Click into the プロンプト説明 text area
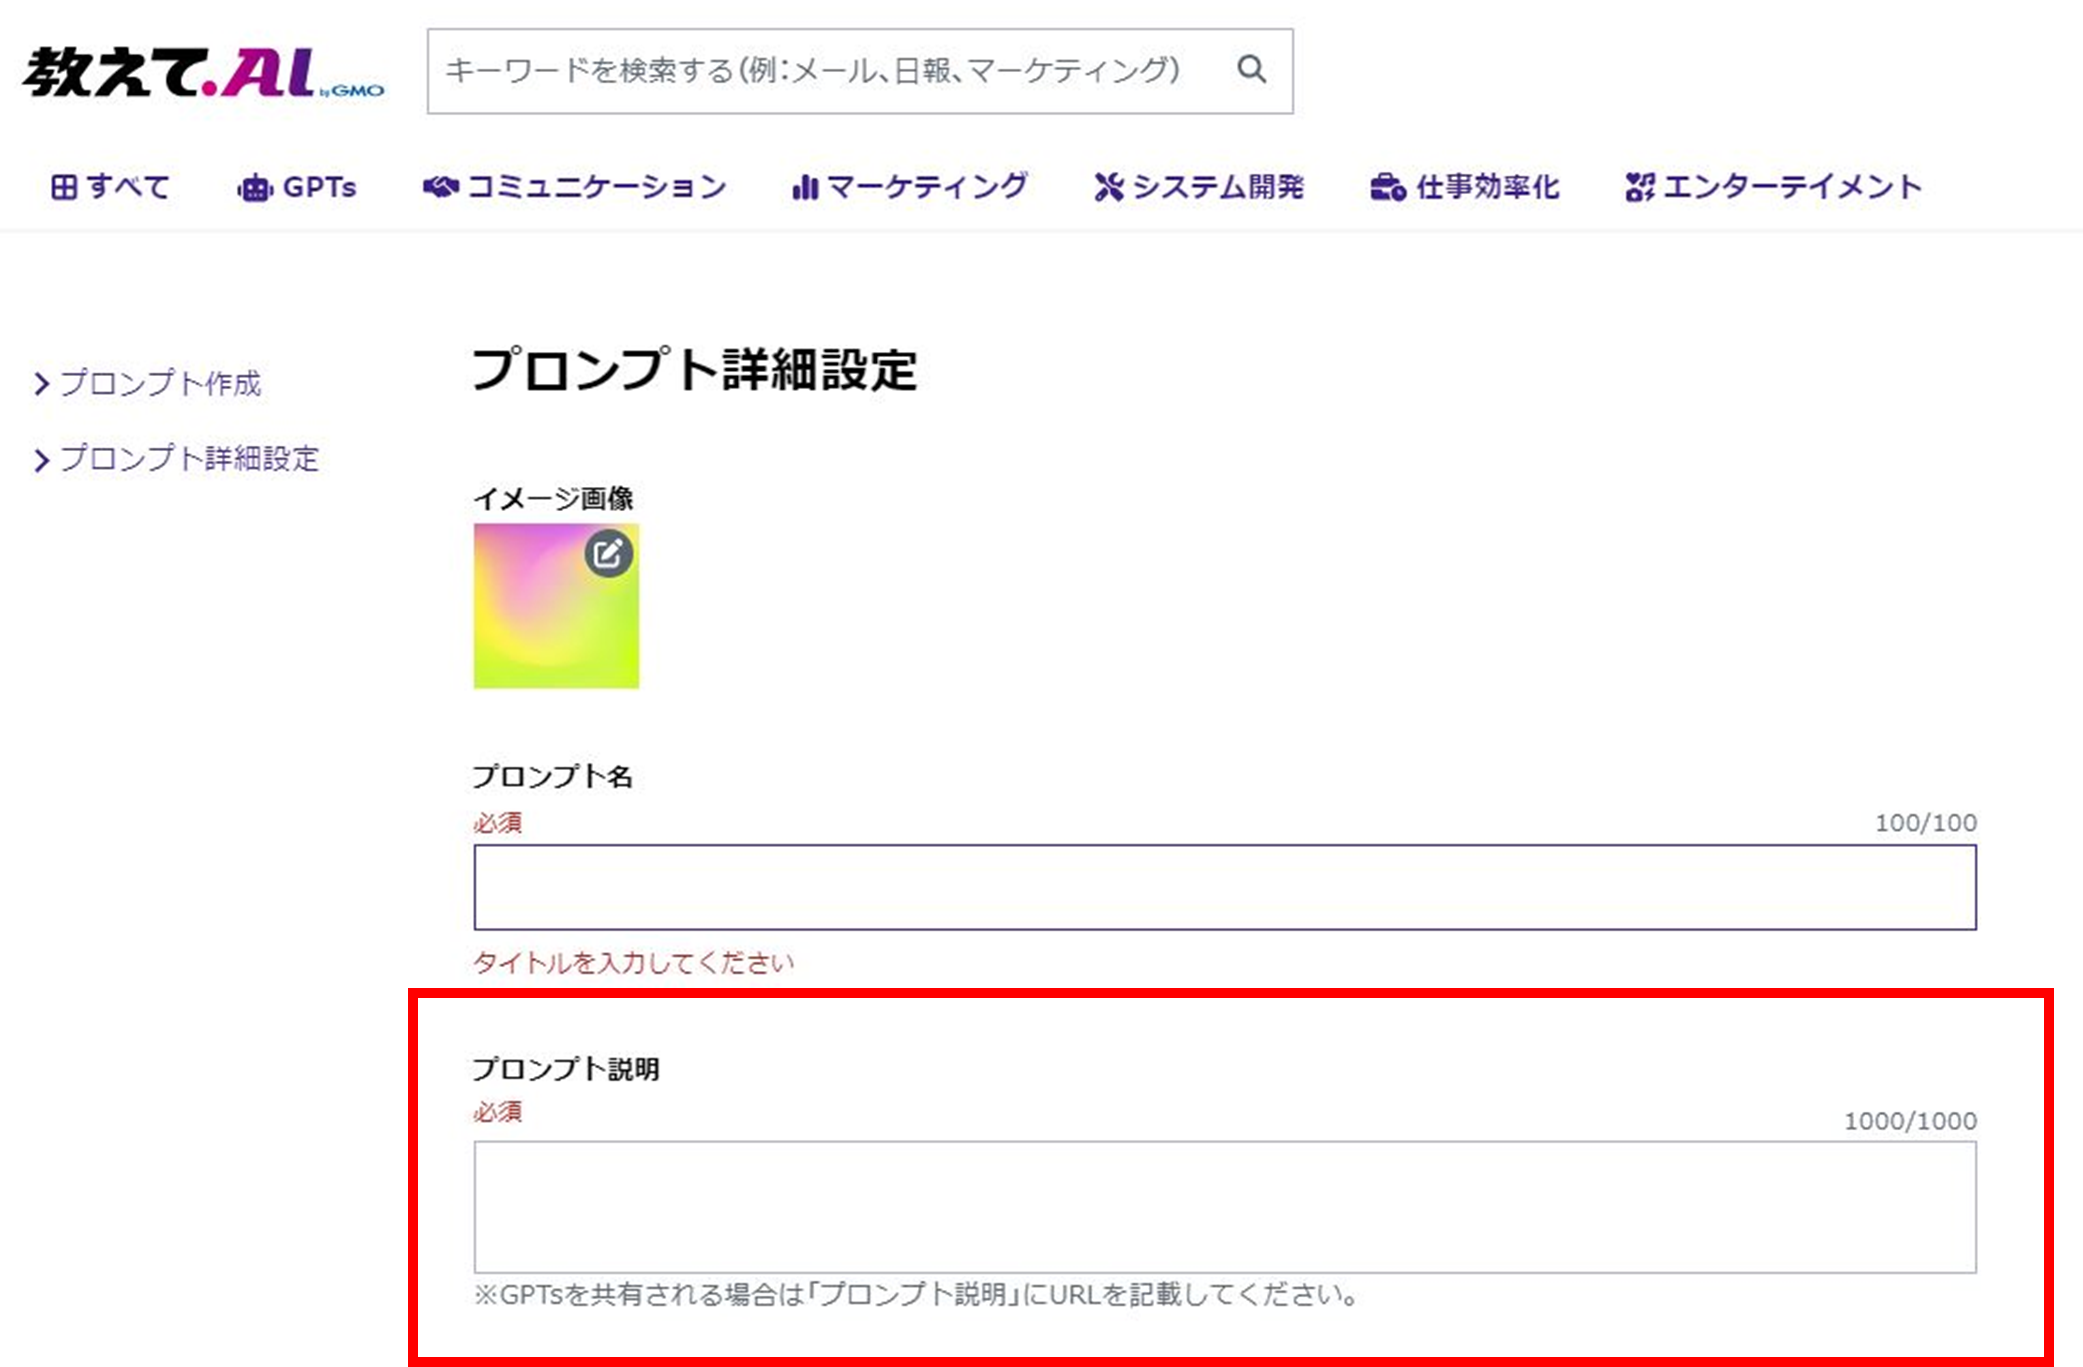 click(x=1224, y=1206)
